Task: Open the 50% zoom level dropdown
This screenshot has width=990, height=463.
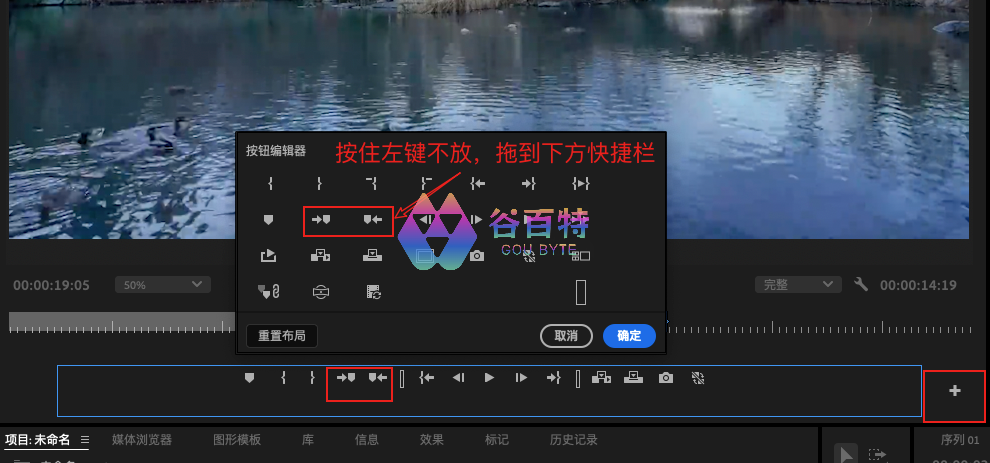Action: pos(162,285)
